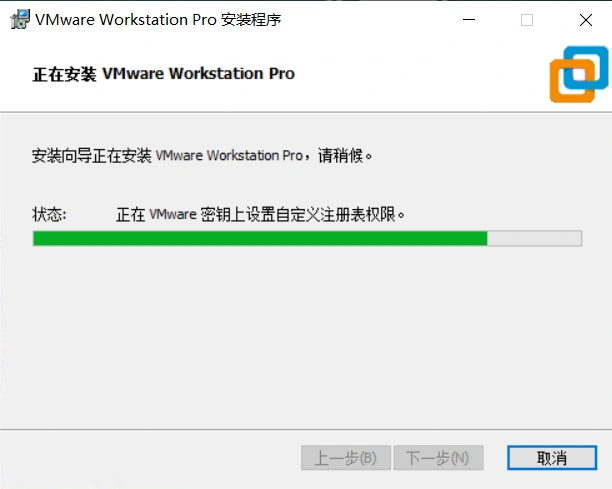Click the empty footer area left of 上一步(B)
This screenshot has height=489, width=612.
pyautogui.click(x=150, y=457)
